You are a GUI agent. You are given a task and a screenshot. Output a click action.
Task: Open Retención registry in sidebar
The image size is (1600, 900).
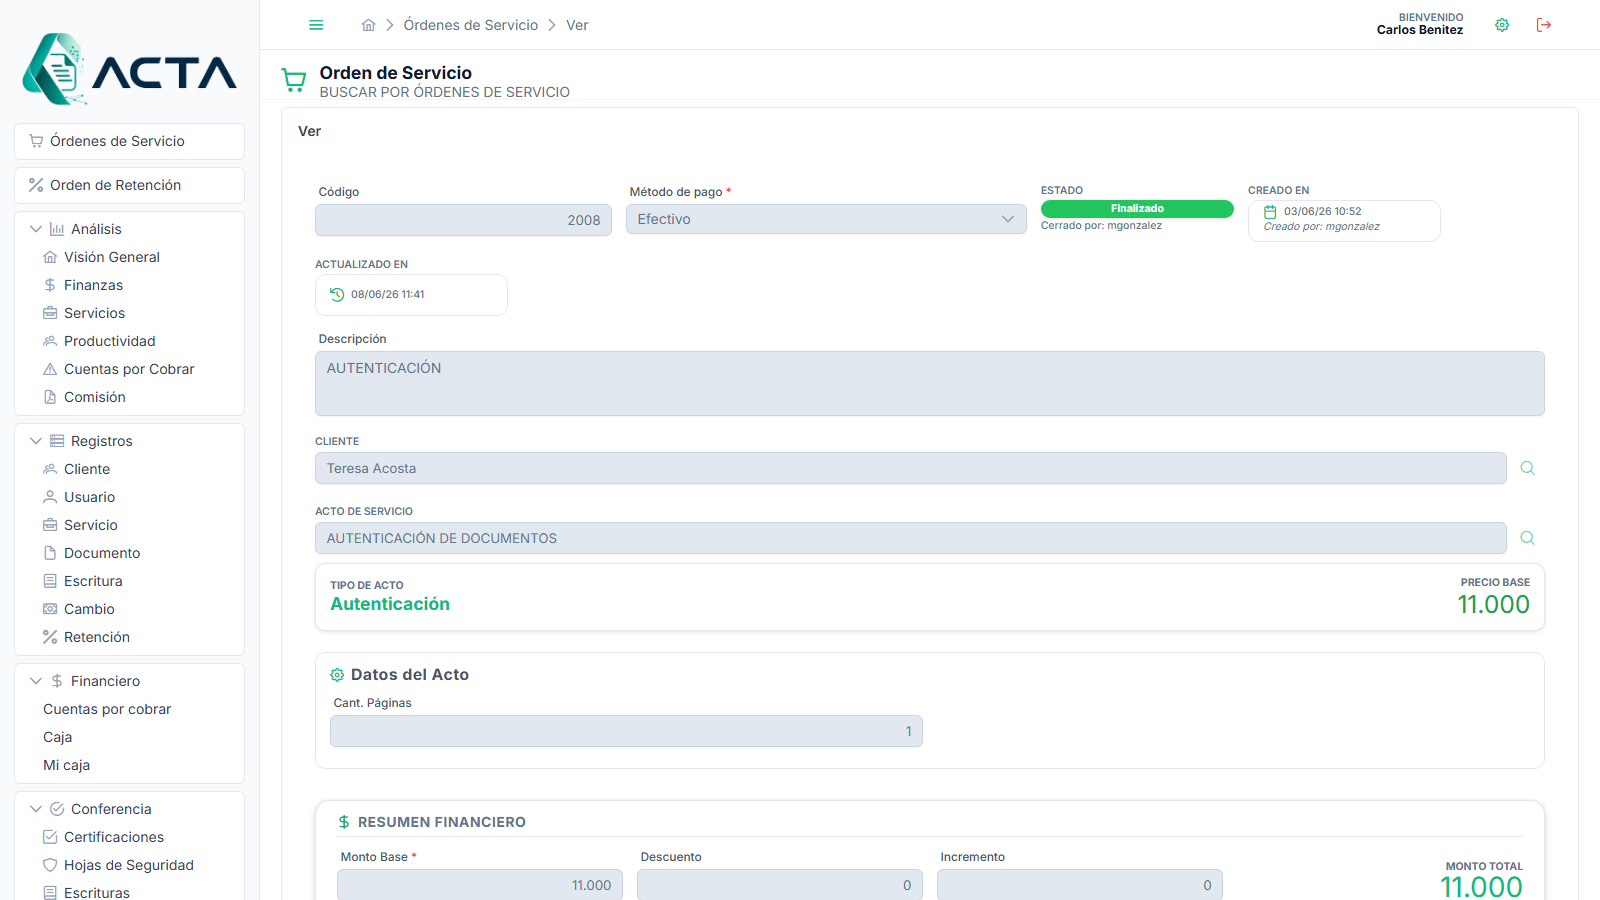pos(97,637)
